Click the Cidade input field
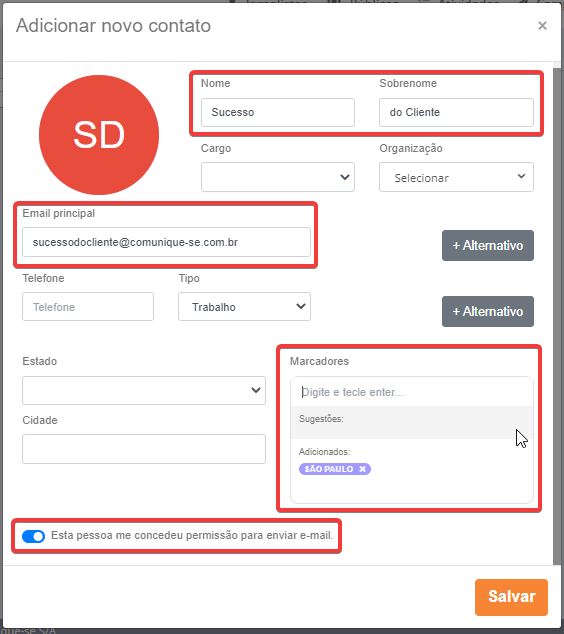The image size is (564, 634). tap(144, 449)
